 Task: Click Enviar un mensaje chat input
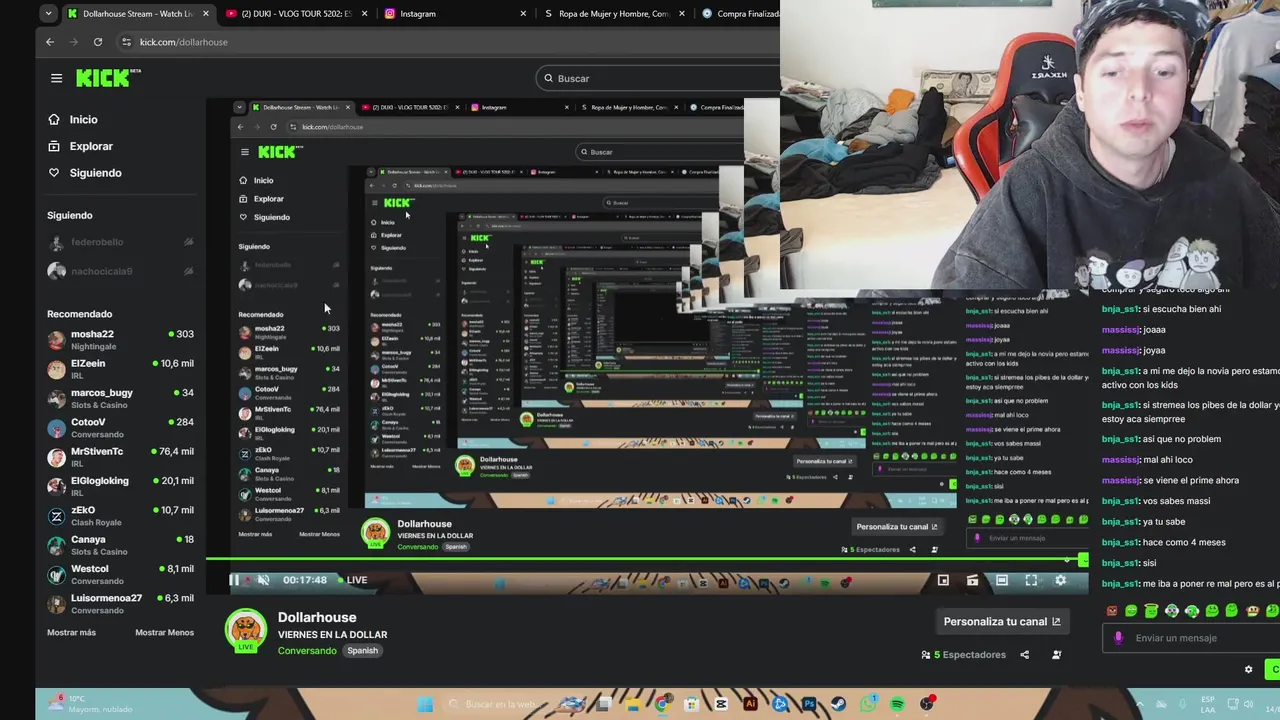(x=1192, y=638)
